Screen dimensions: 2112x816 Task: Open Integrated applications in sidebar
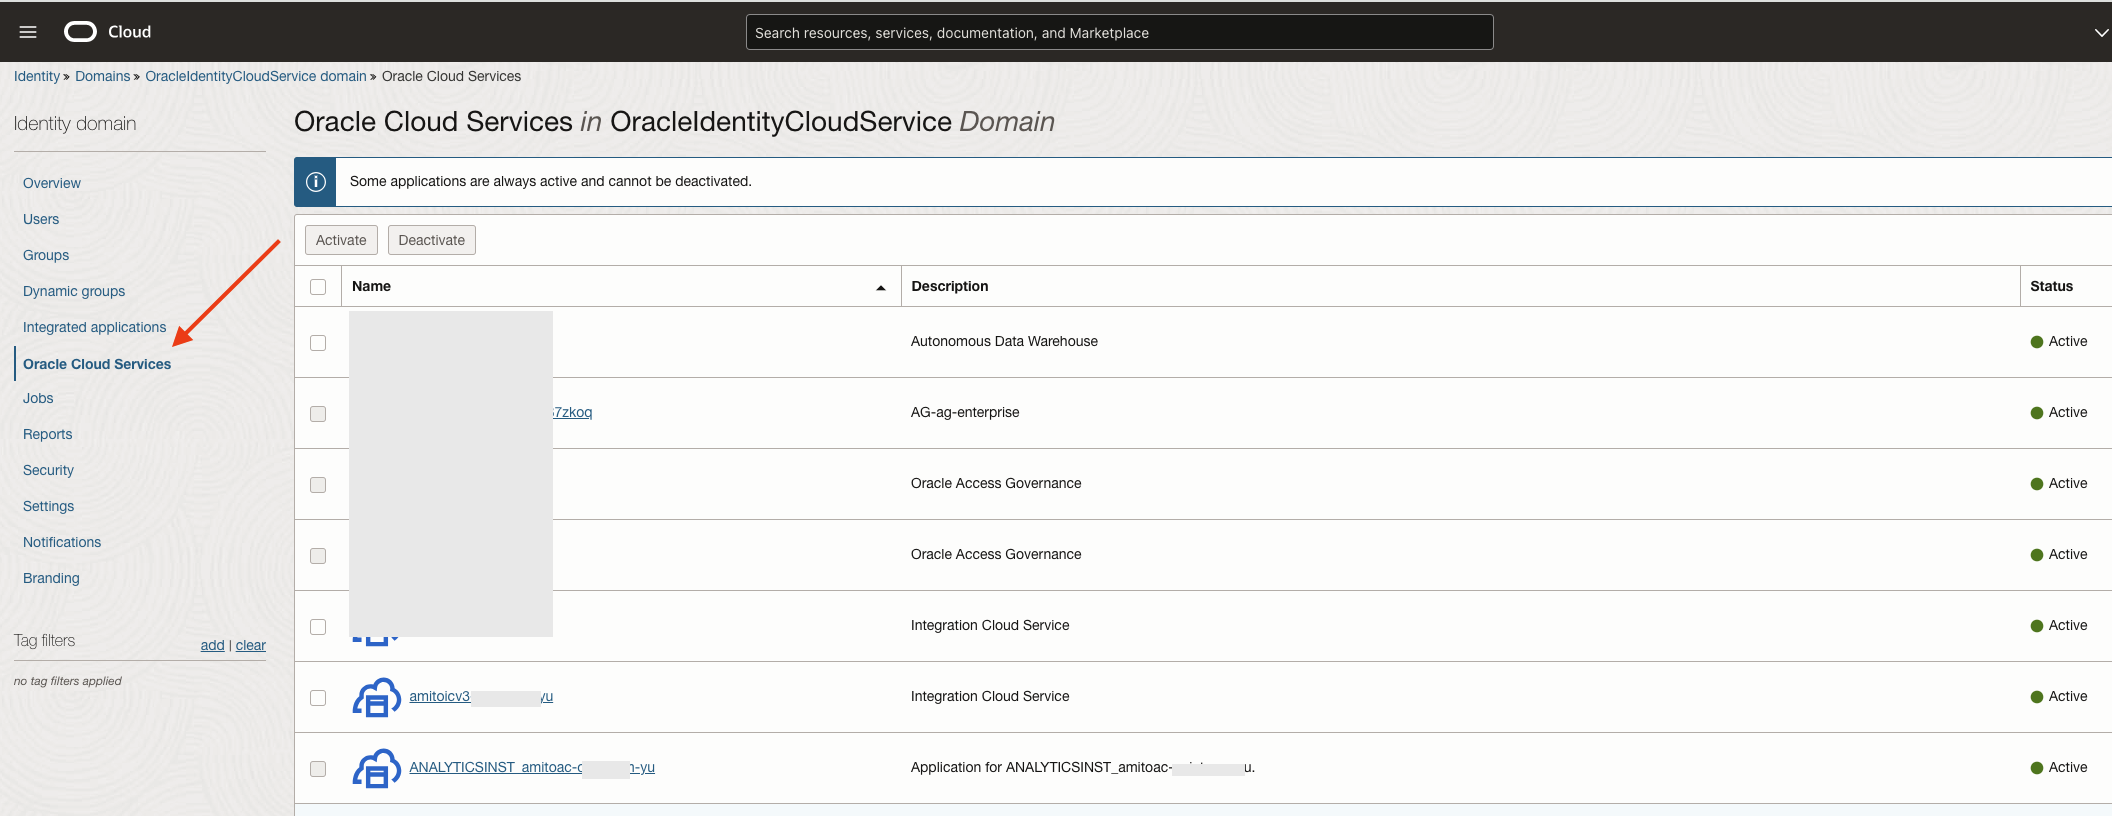pyautogui.click(x=94, y=327)
